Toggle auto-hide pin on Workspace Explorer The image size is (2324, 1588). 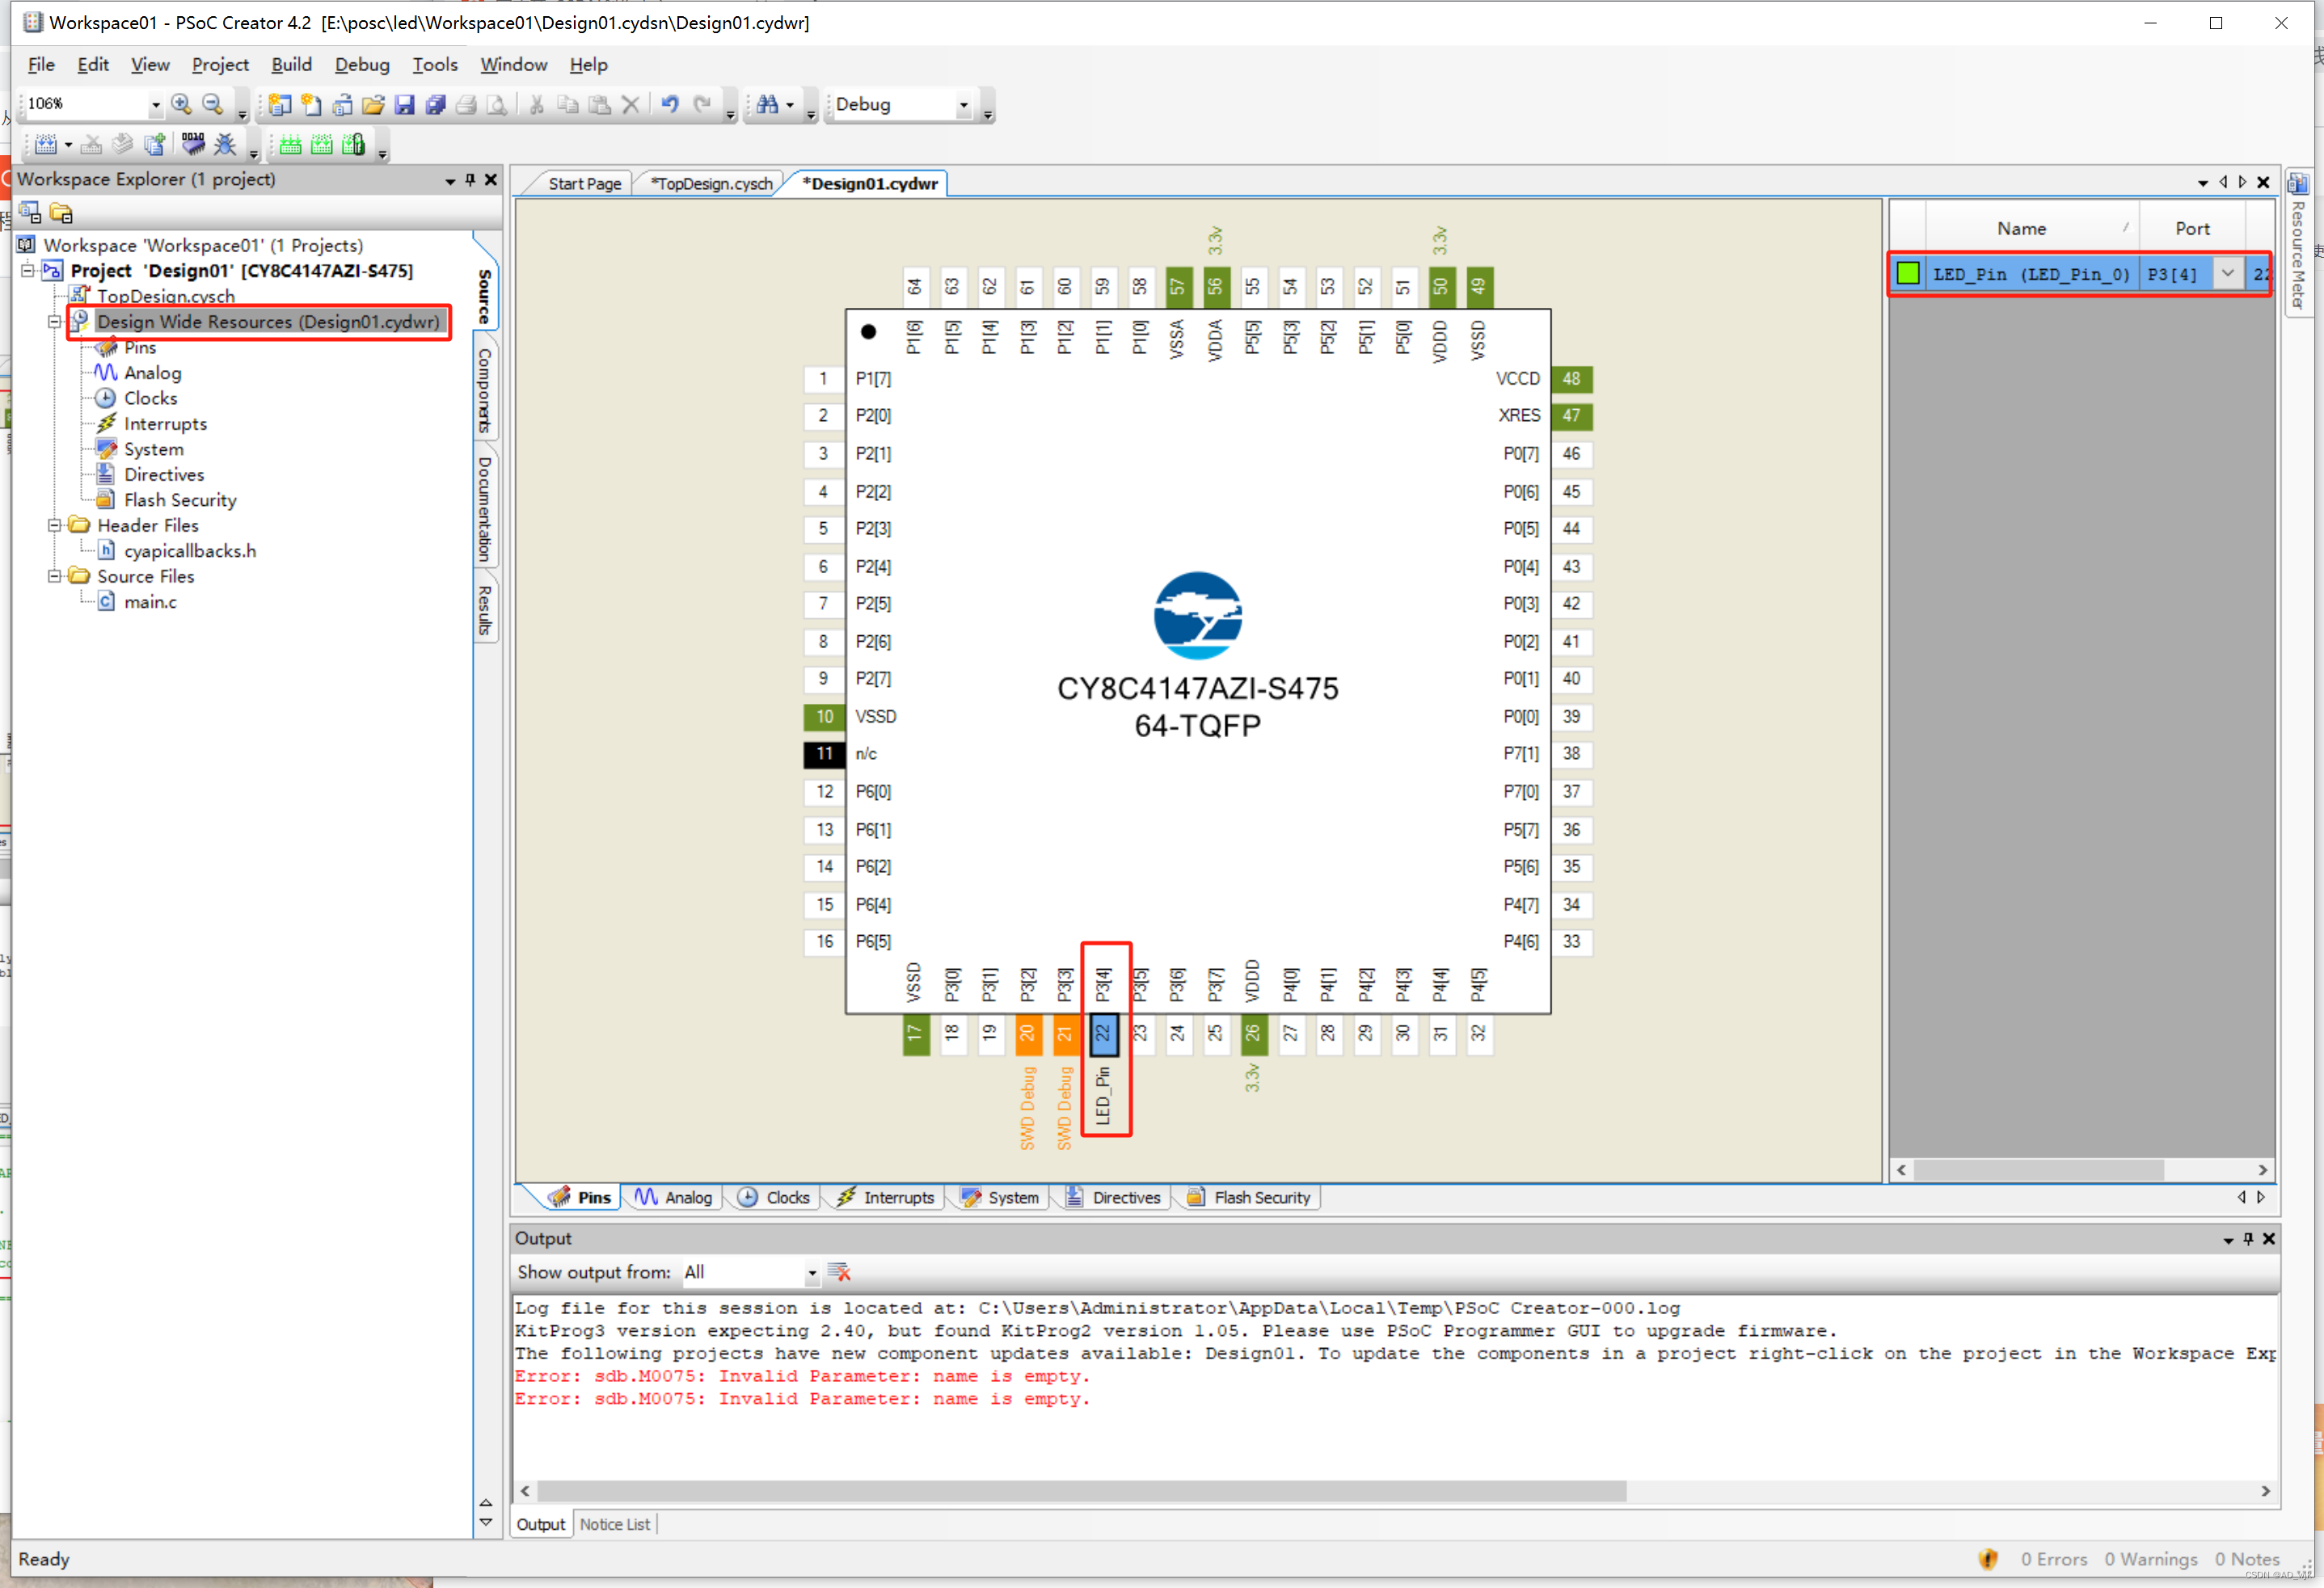[470, 179]
